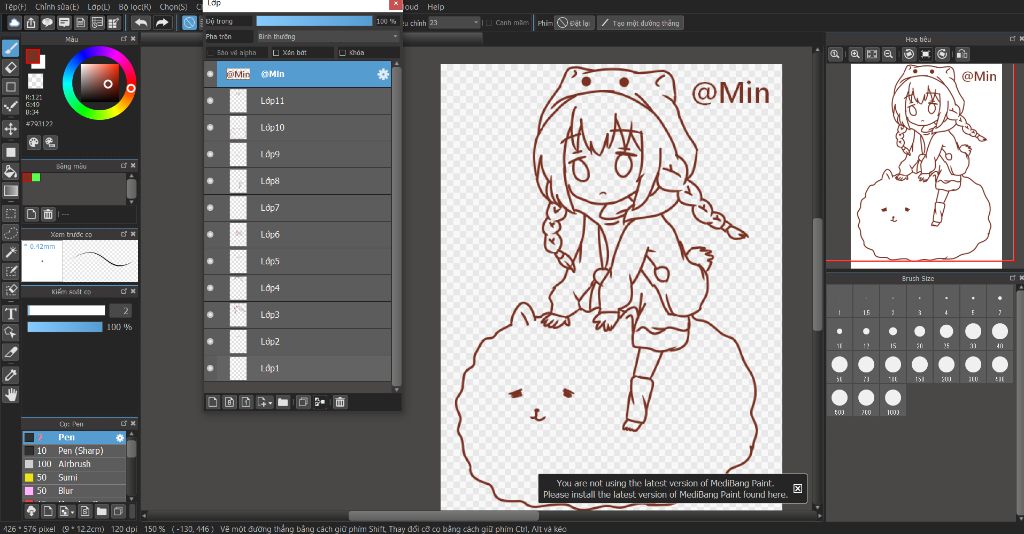Click the Đặt lại reset button
The width and height of the screenshot is (1024, 534).
[574, 23]
